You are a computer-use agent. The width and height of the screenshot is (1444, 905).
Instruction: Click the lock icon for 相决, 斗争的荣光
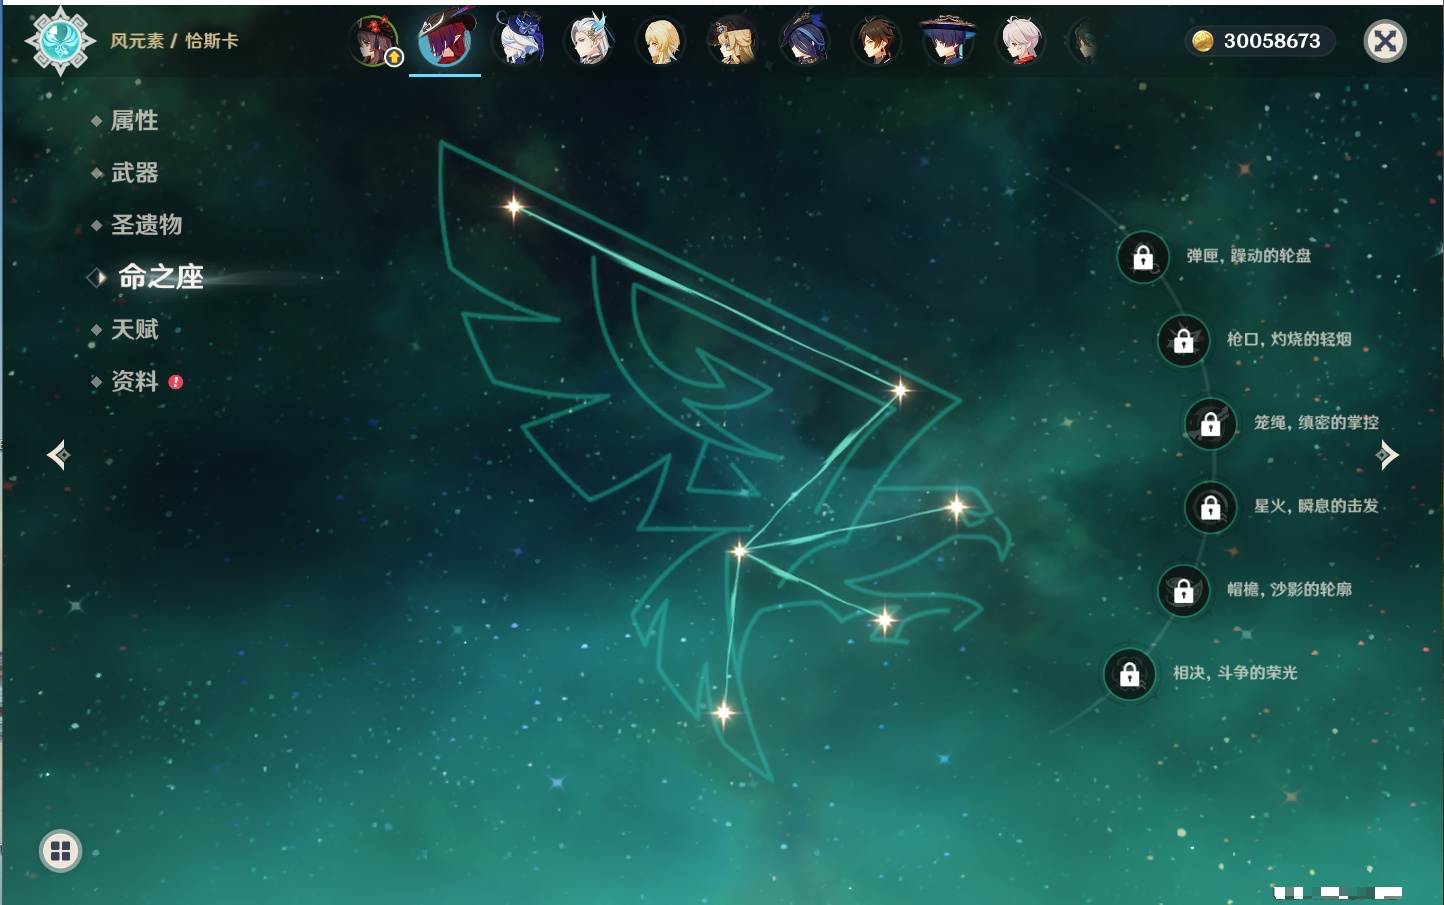[1130, 674]
